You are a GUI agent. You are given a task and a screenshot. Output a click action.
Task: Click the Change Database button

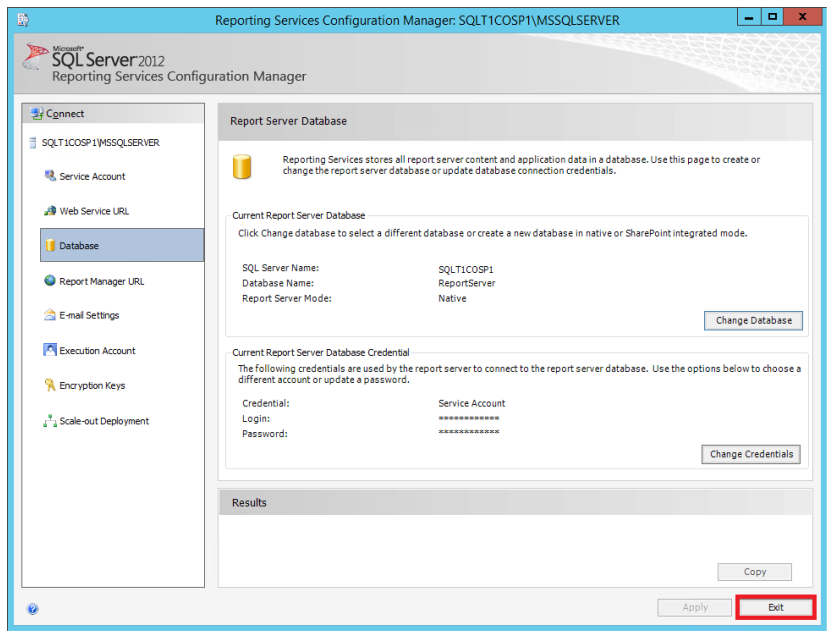(753, 320)
